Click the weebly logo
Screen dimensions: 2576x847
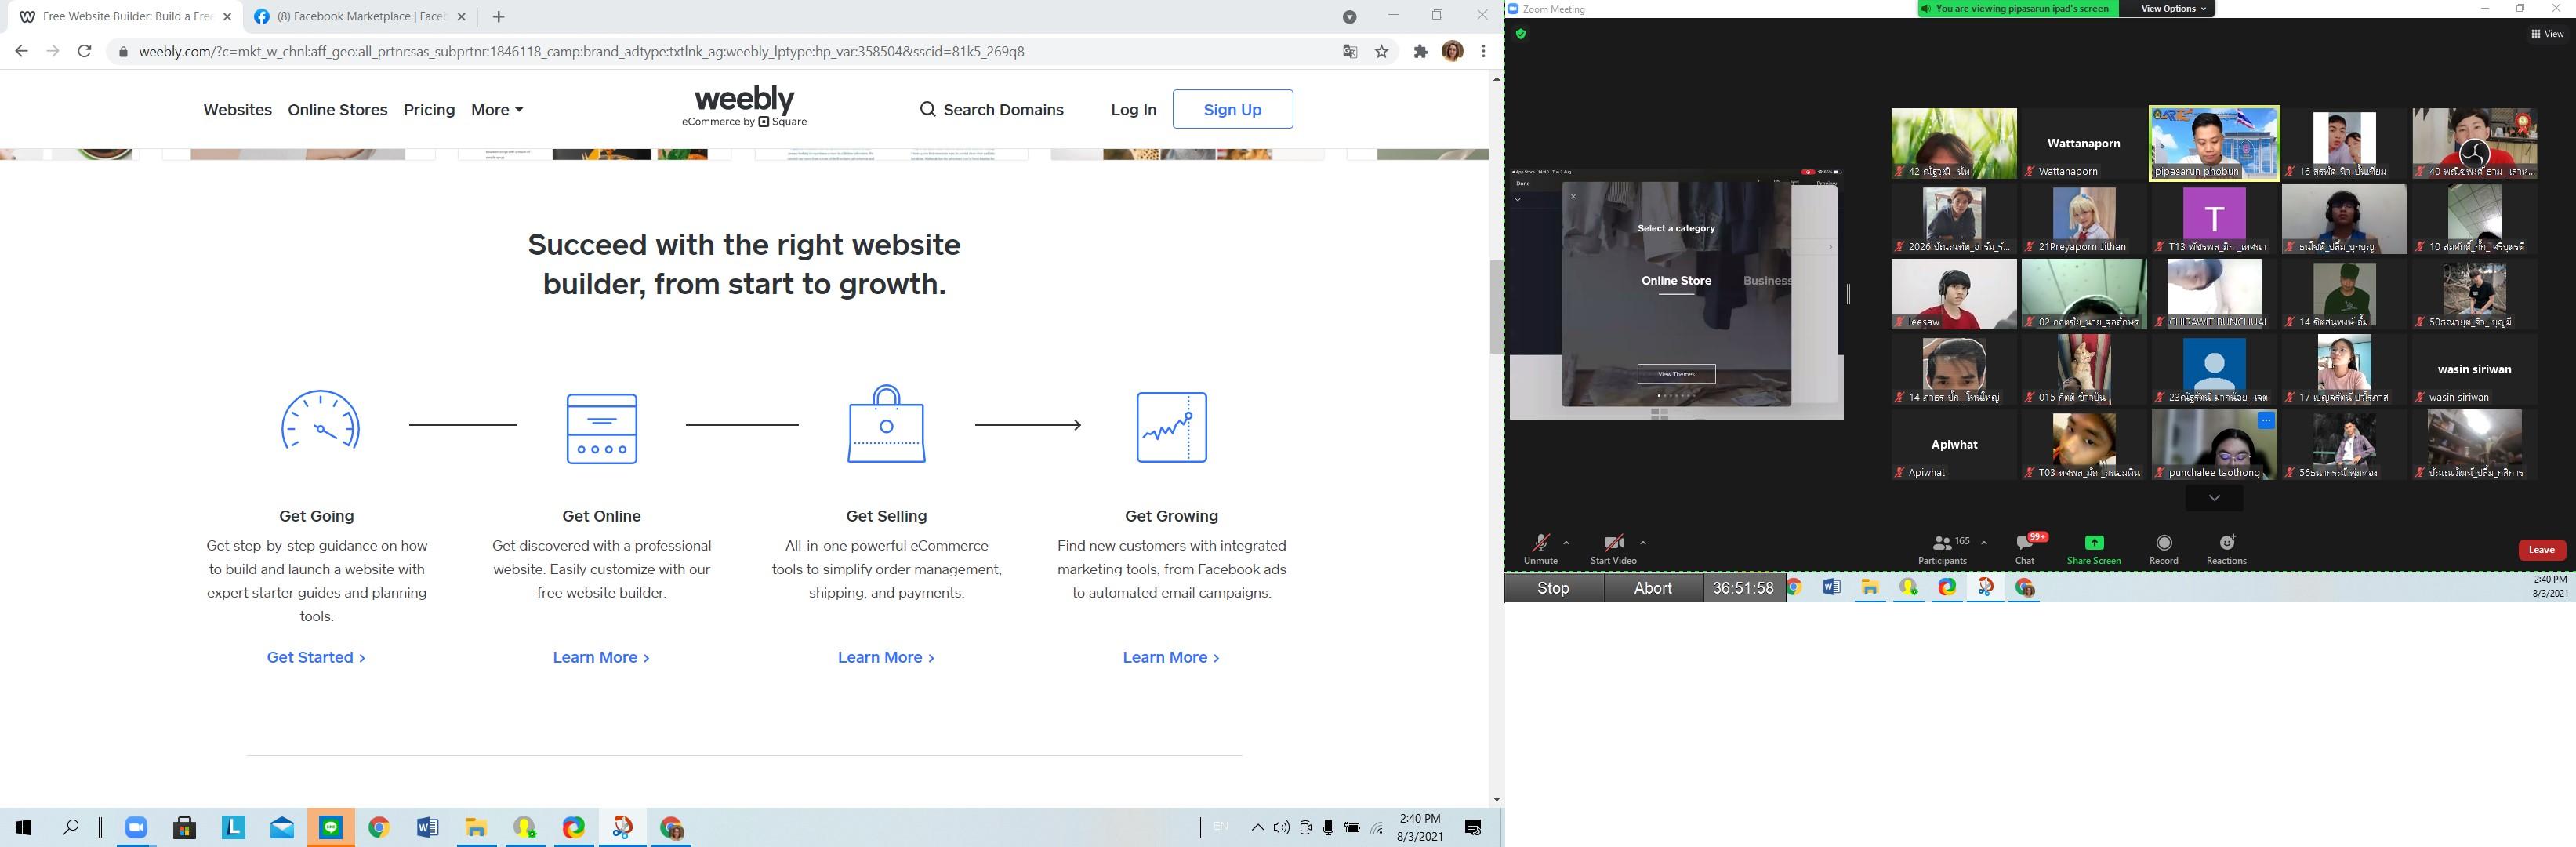pos(744,107)
